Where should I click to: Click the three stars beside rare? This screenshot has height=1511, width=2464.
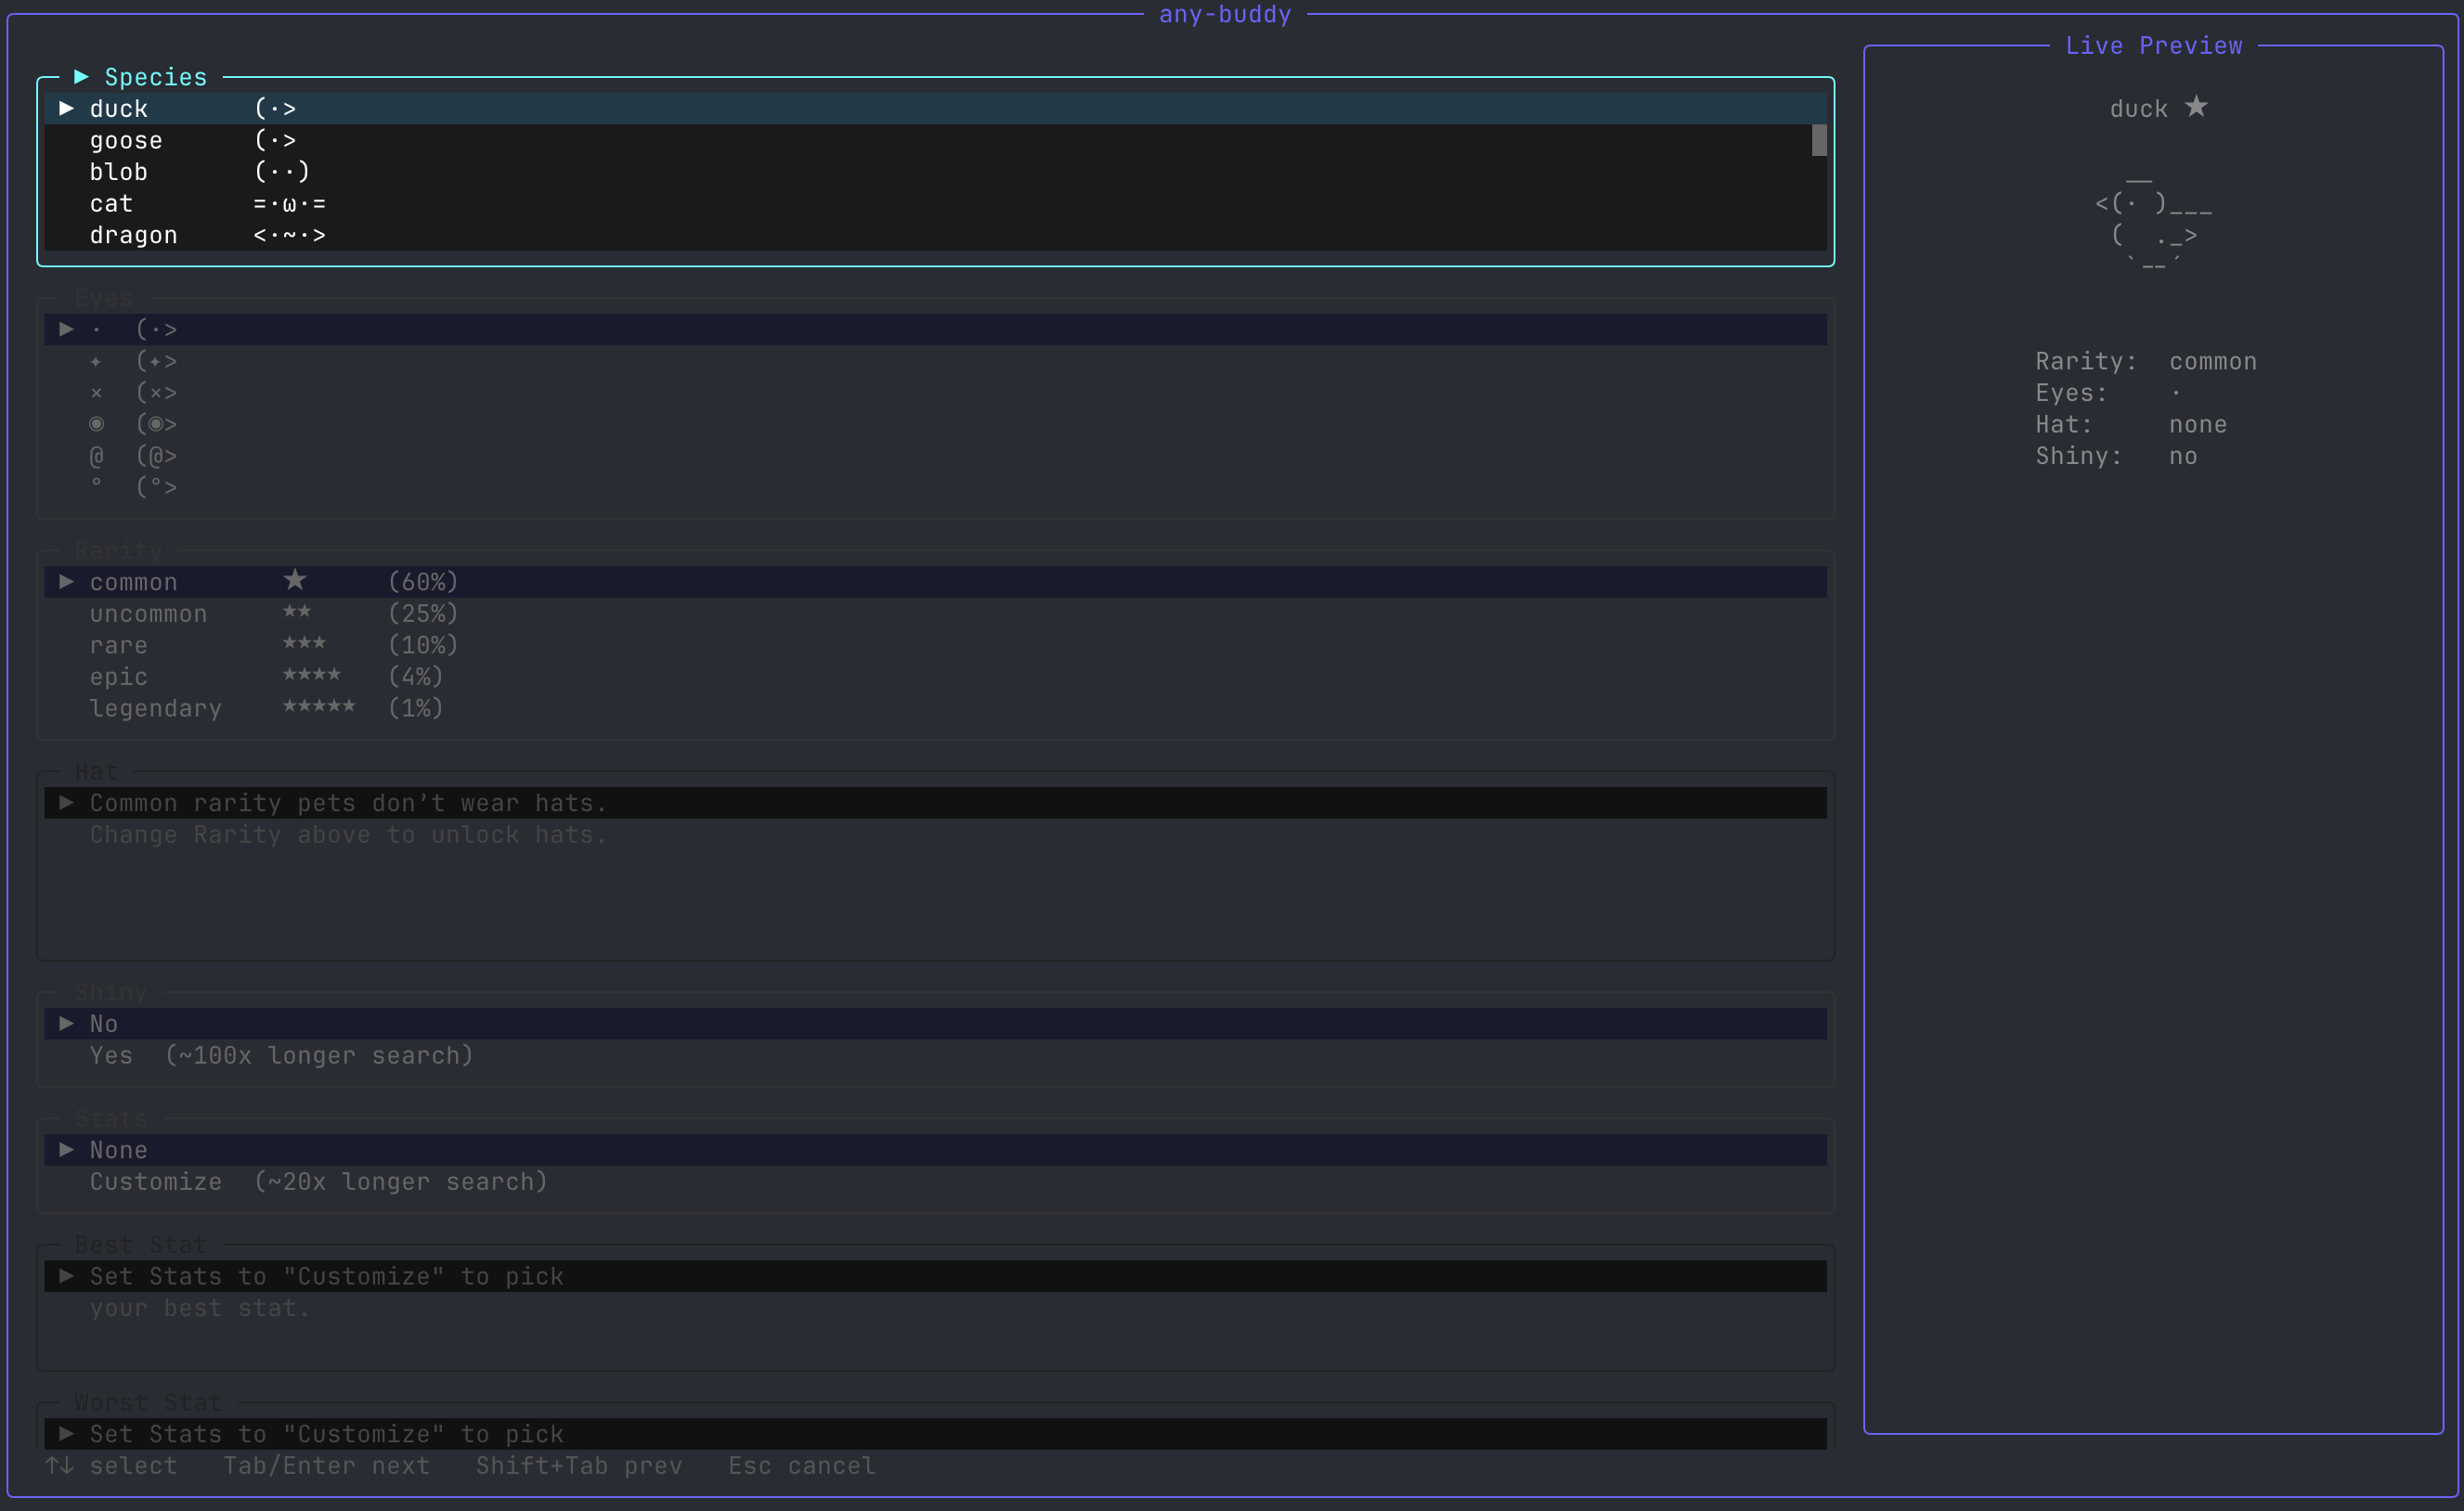point(304,643)
